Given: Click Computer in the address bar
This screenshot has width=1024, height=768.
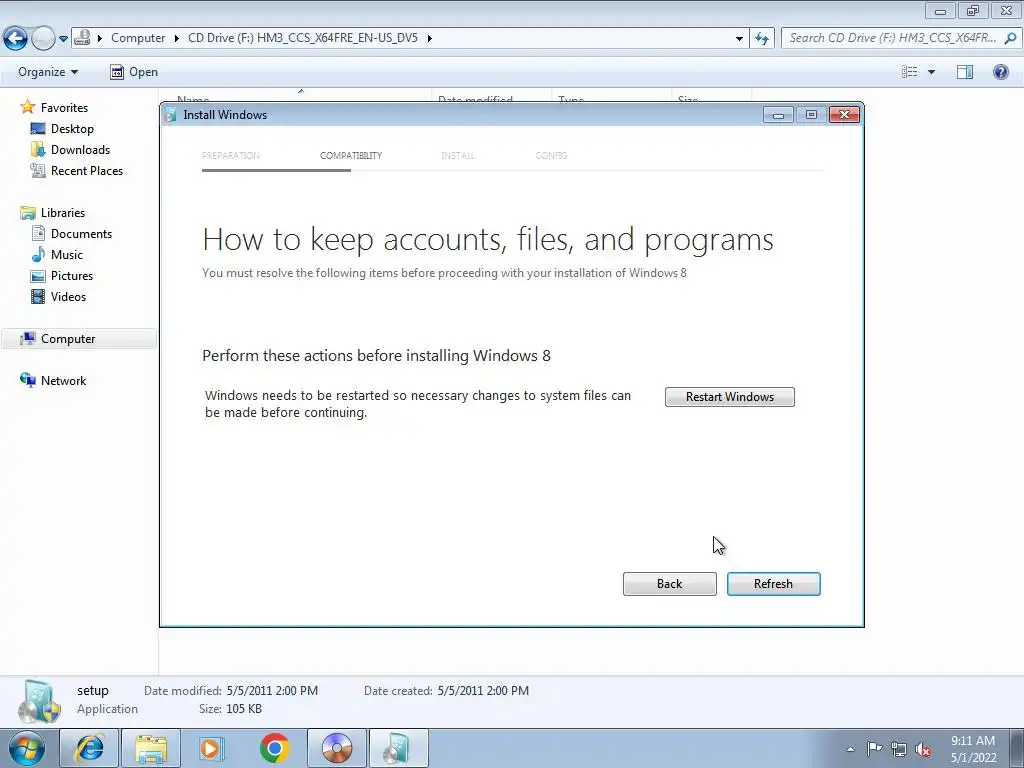Looking at the screenshot, I should coord(138,38).
